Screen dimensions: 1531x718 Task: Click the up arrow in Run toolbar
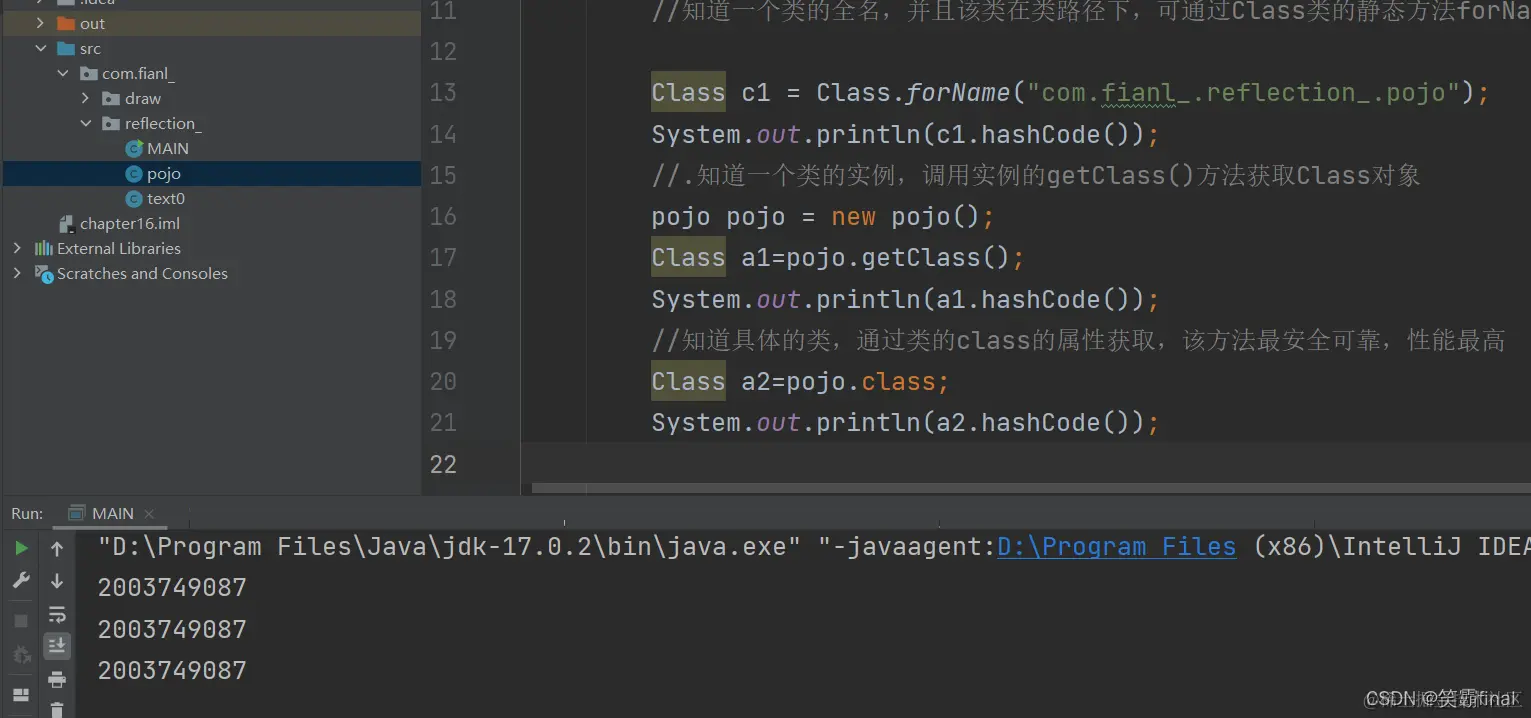57,548
